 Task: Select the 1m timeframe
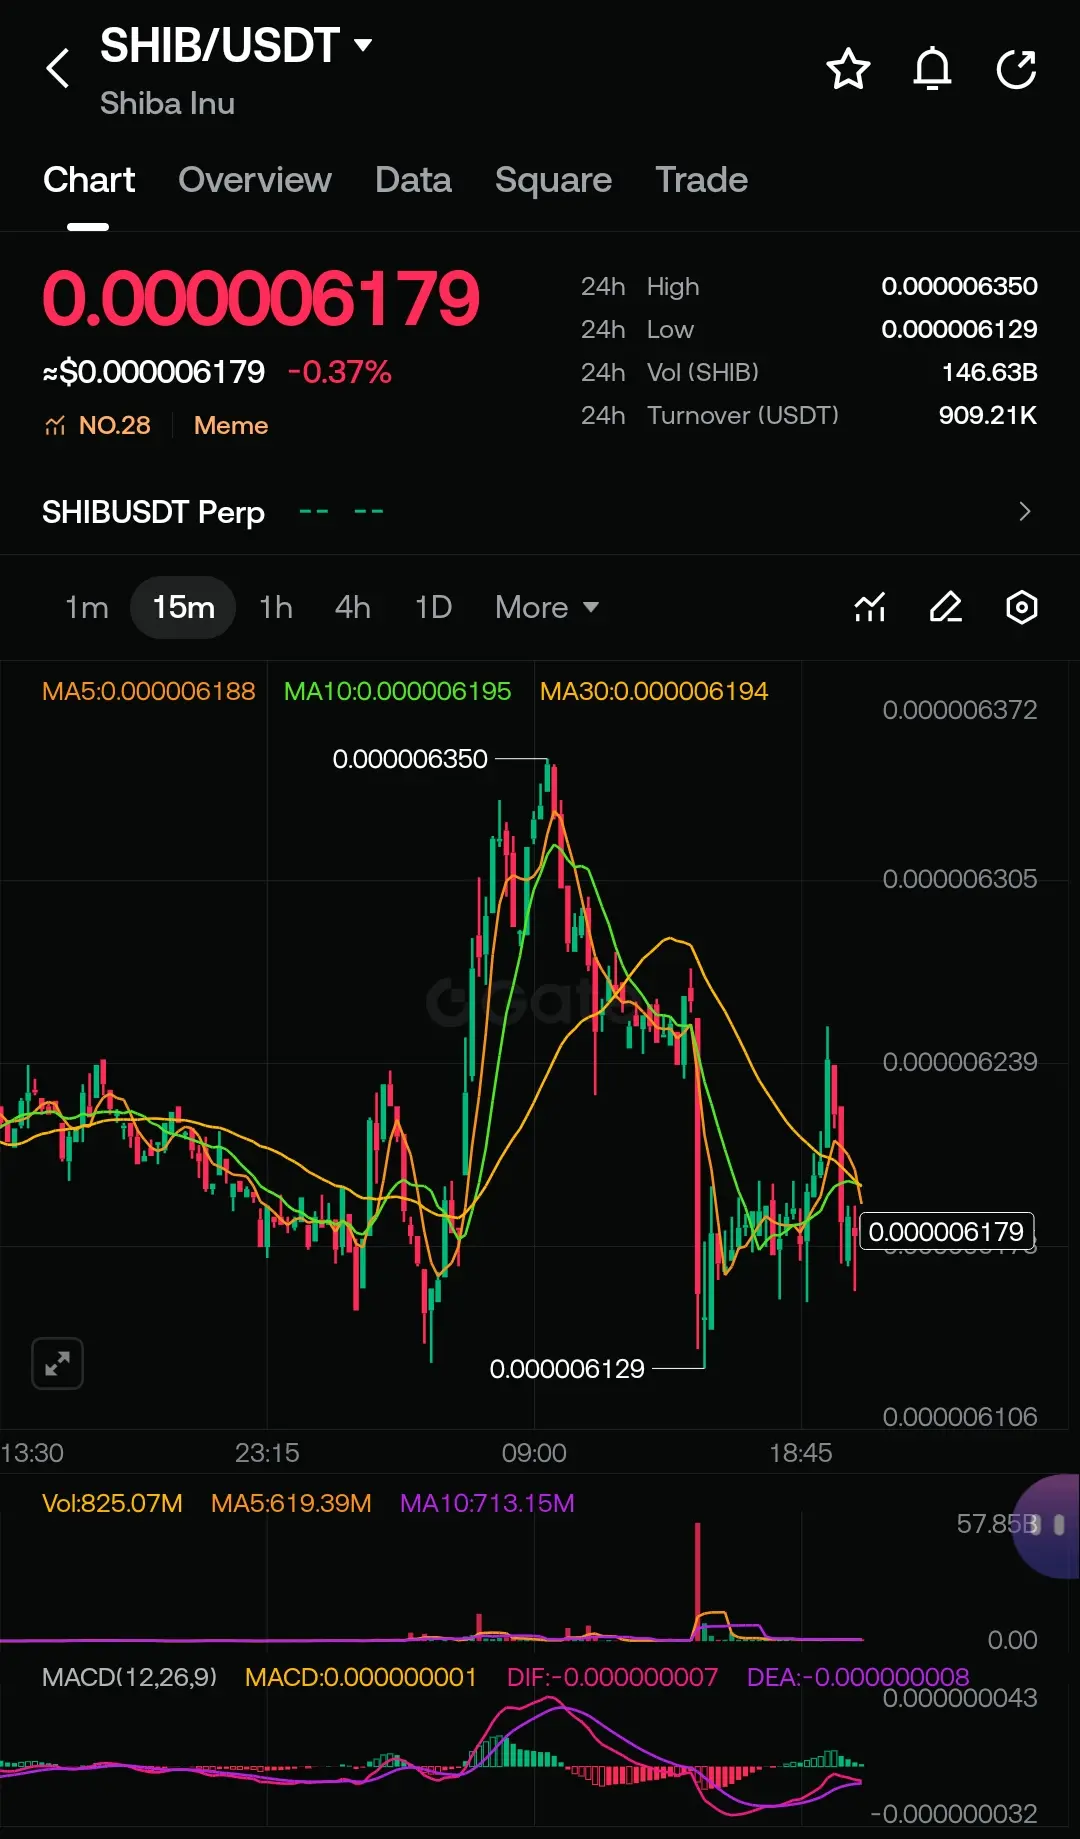coord(87,607)
